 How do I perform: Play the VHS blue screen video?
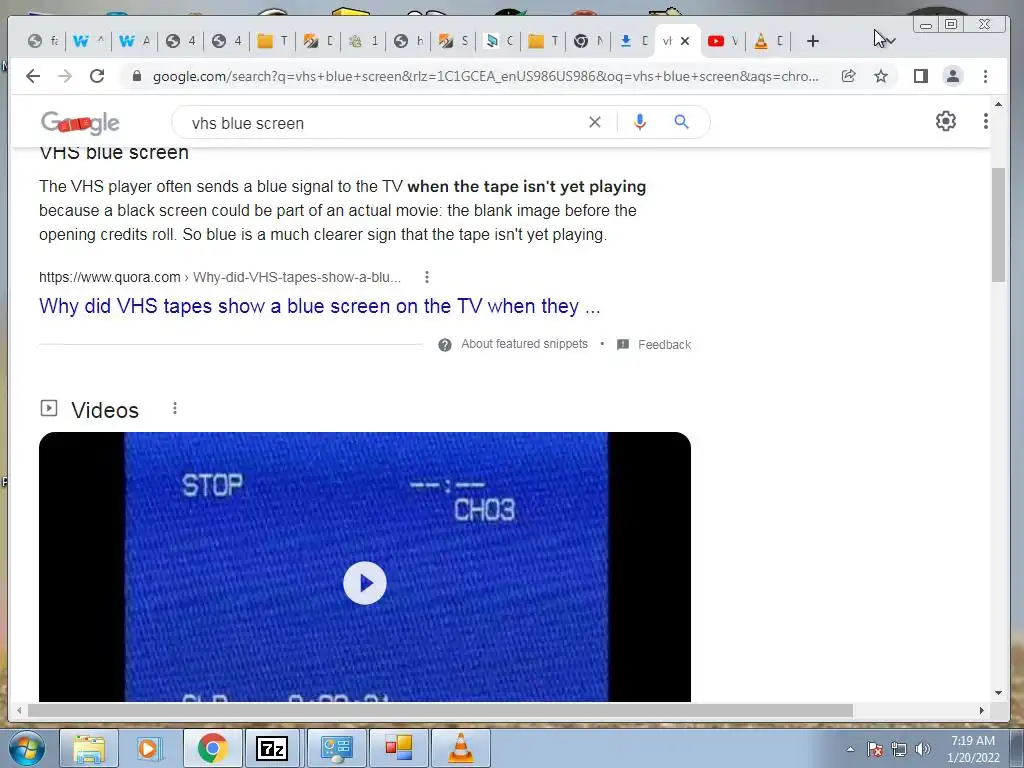point(364,583)
